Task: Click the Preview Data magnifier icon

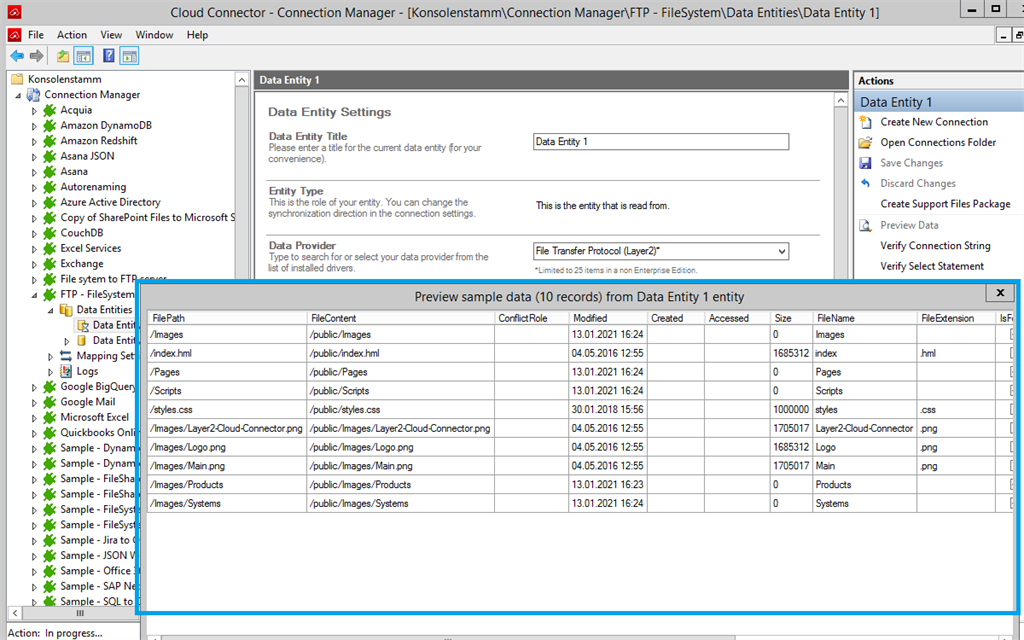Action: pyautogui.click(x=866, y=225)
